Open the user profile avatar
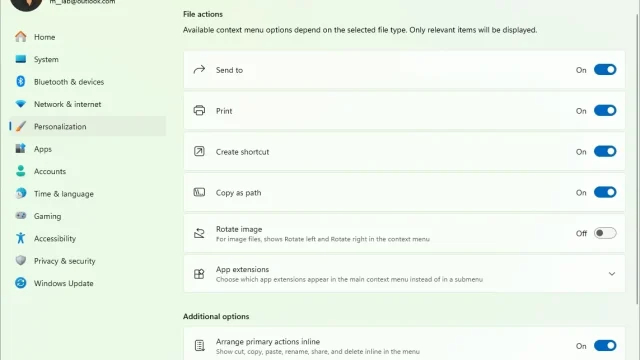This screenshot has width=640, height=360. (x=26, y=3)
